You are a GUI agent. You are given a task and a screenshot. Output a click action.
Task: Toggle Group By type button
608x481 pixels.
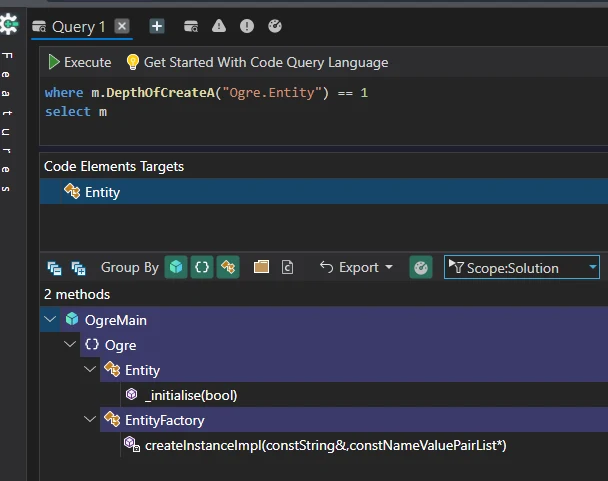[x=228, y=267]
